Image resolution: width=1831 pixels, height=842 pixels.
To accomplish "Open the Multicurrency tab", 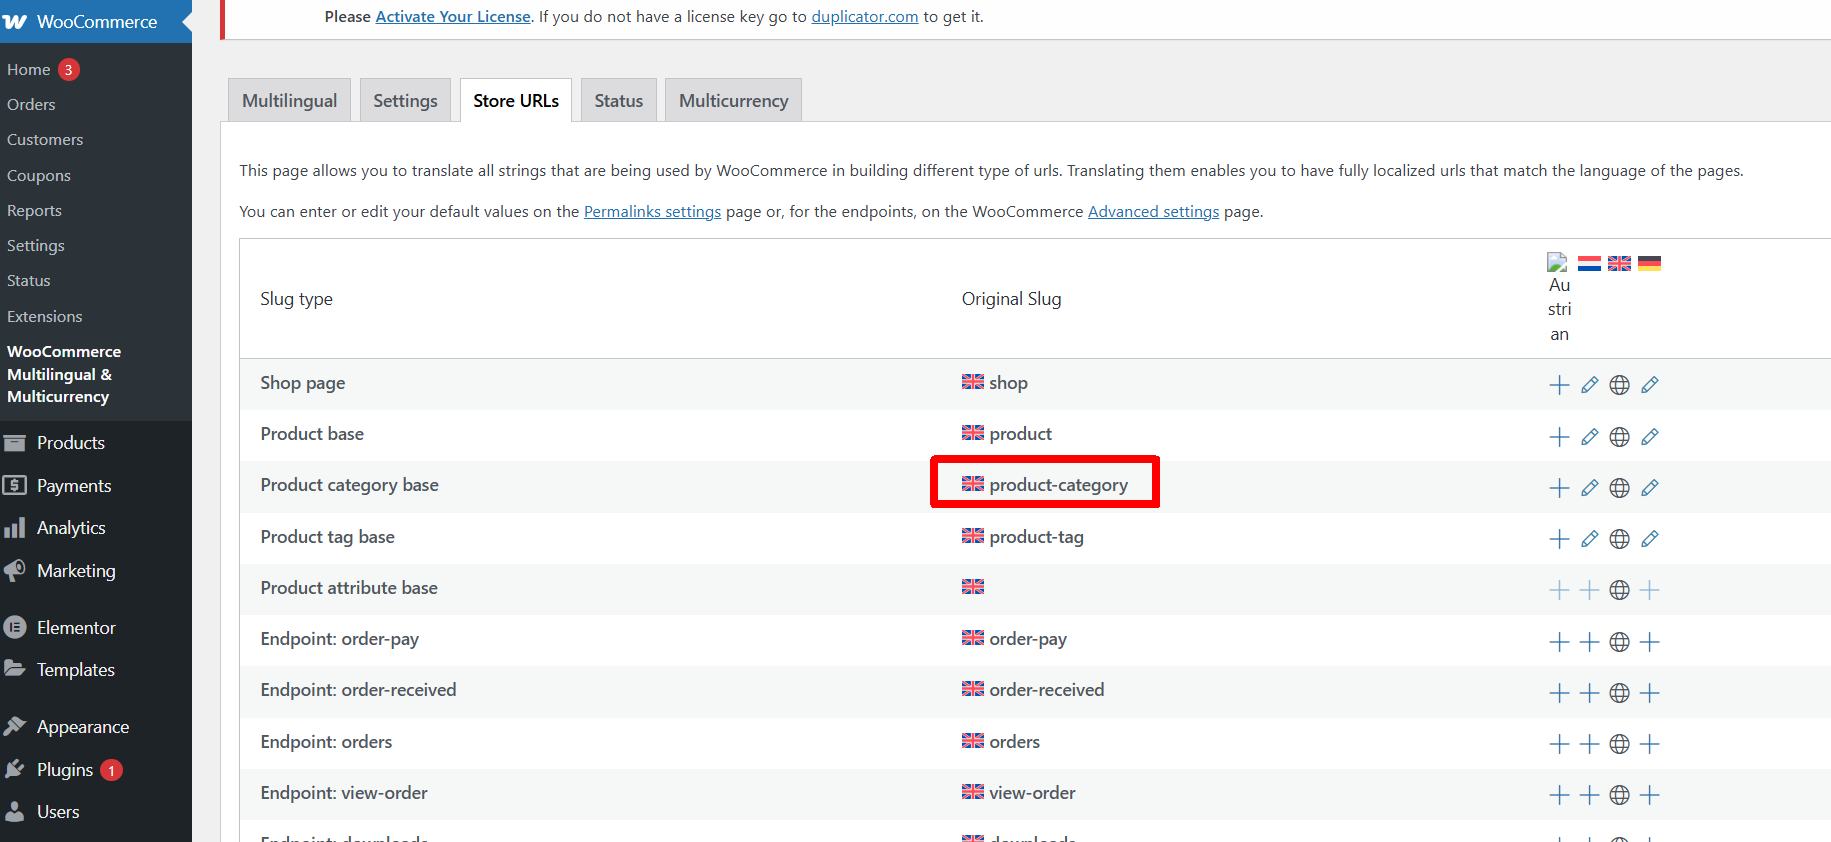I will (733, 100).
